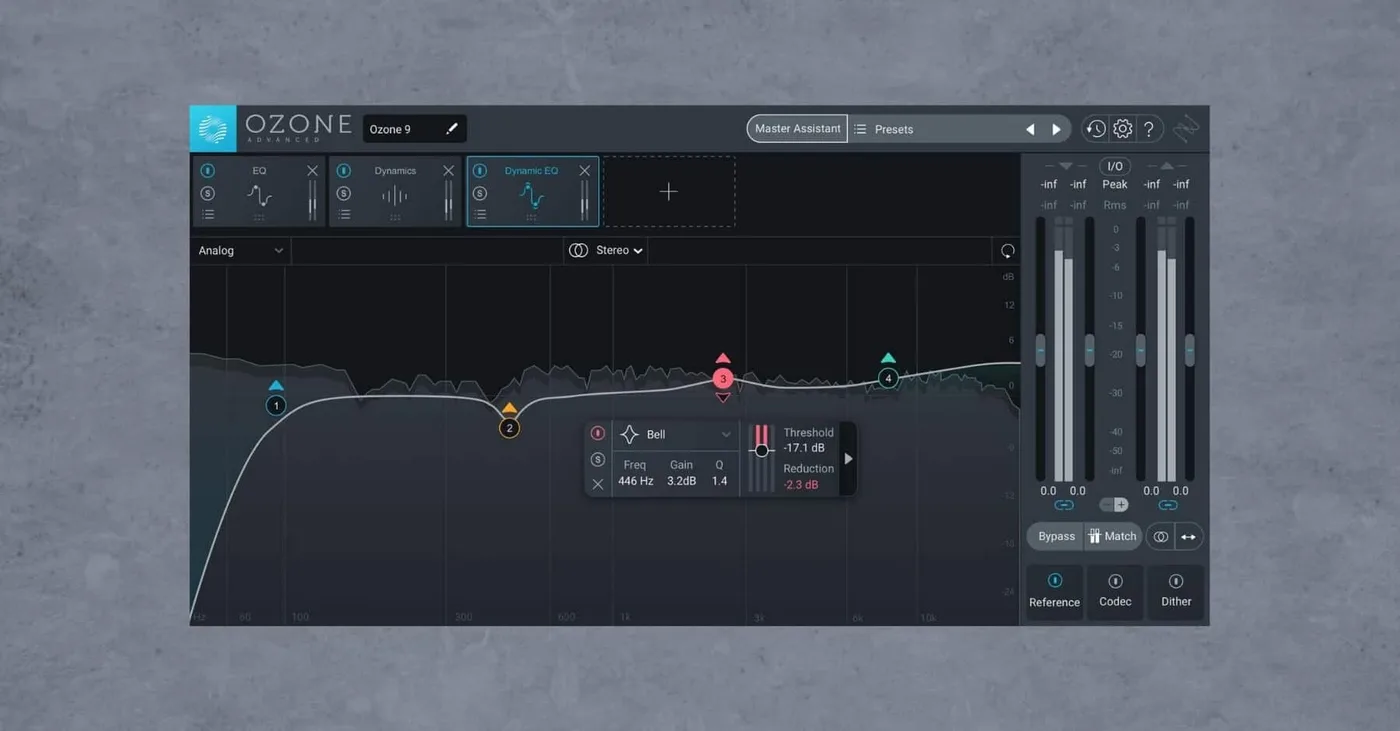Remove the Dynamic EQ module with its X
The image size is (1400, 731).
585,171
